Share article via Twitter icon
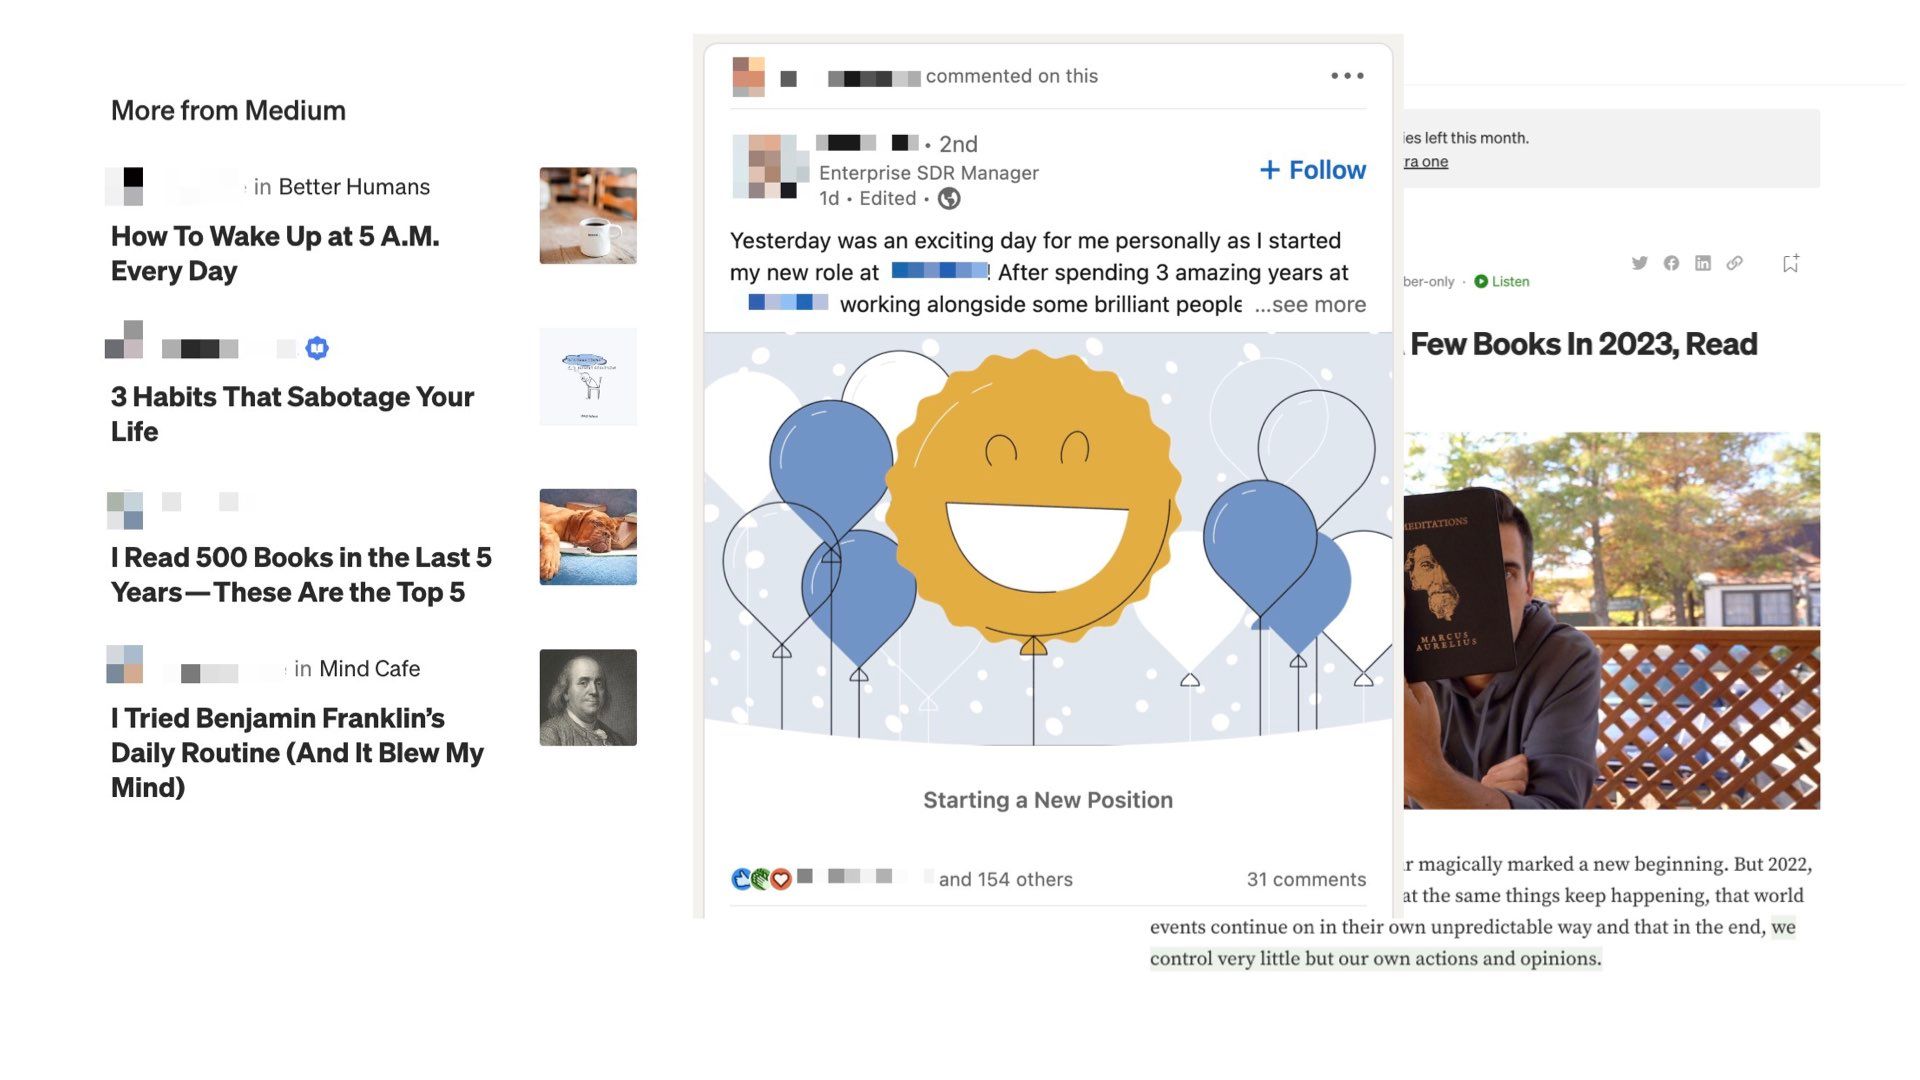Image resolution: width=1920 pixels, height=1080 pixels. (x=1639, y=263)
